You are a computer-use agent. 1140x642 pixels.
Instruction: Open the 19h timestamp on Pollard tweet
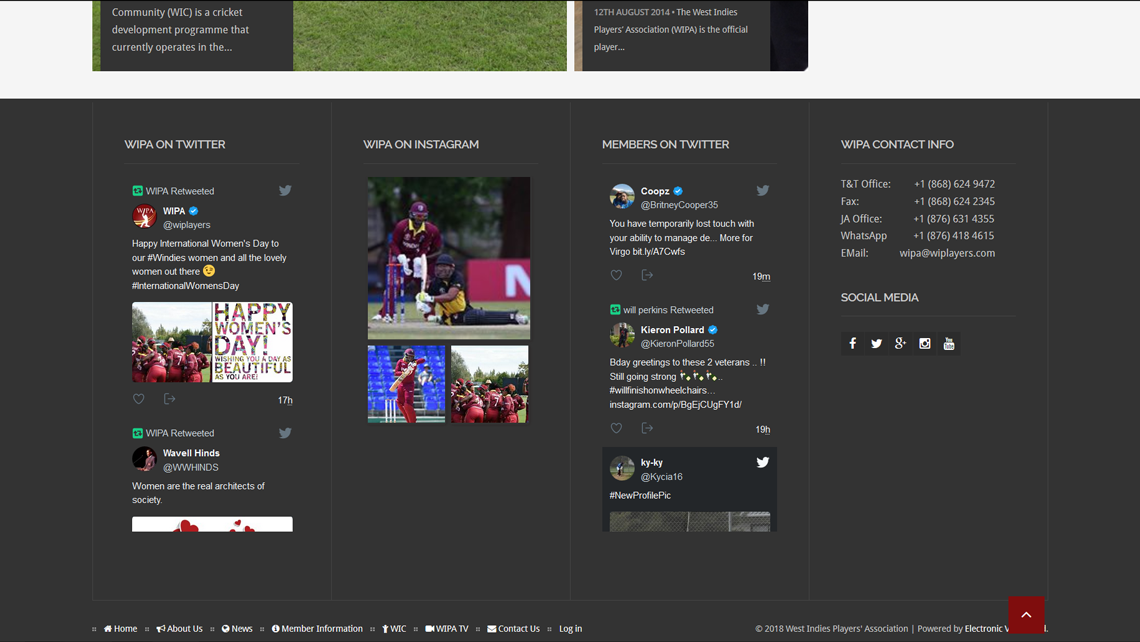763,430
